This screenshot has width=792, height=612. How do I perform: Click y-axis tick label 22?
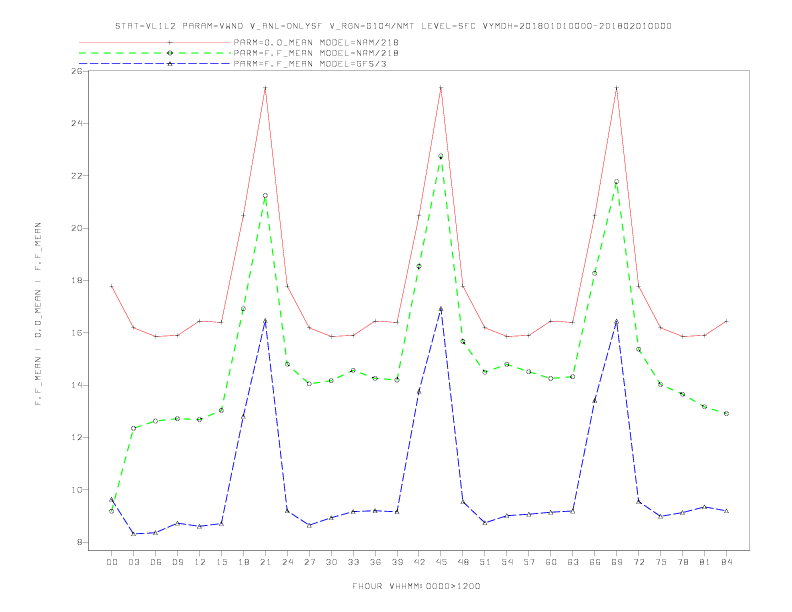pos(77,176)
